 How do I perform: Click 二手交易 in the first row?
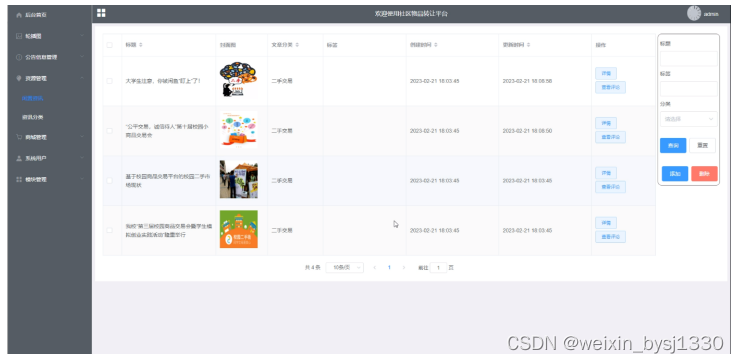tap(282, 81)
